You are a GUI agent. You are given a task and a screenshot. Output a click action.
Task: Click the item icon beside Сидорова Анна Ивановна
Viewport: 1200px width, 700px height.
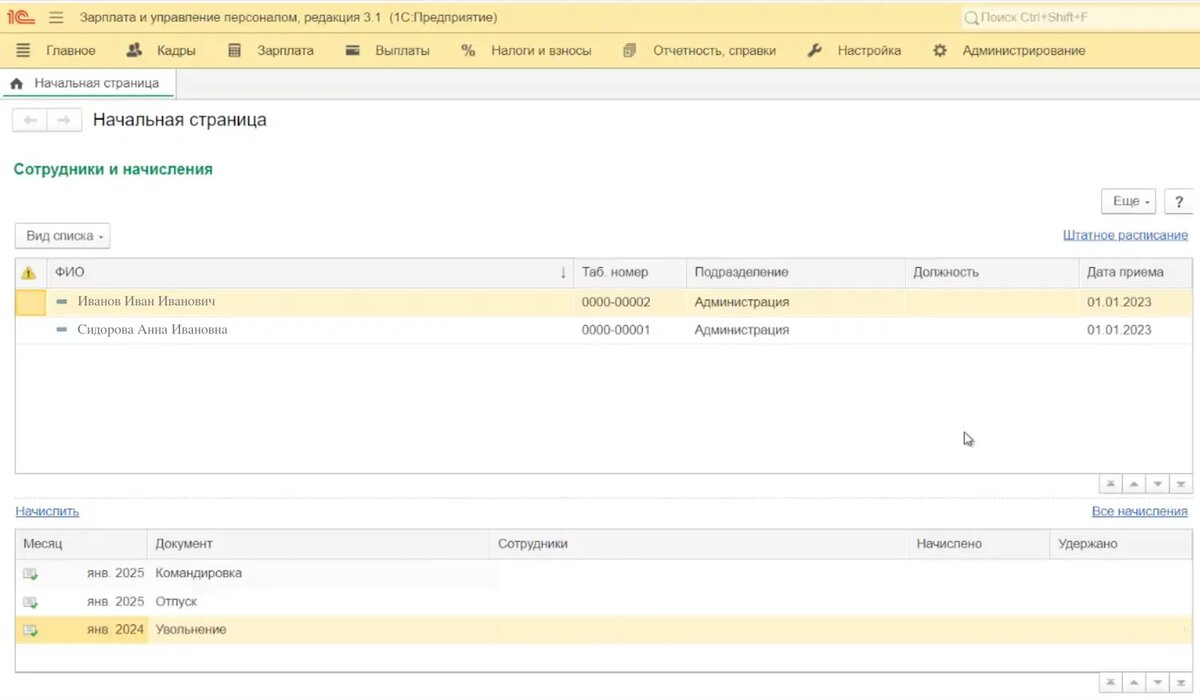[62, 329]
